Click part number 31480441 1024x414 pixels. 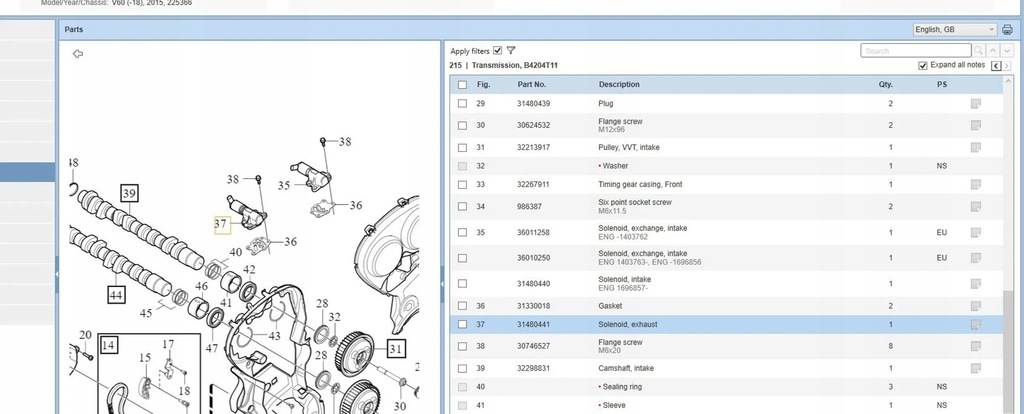533,325
